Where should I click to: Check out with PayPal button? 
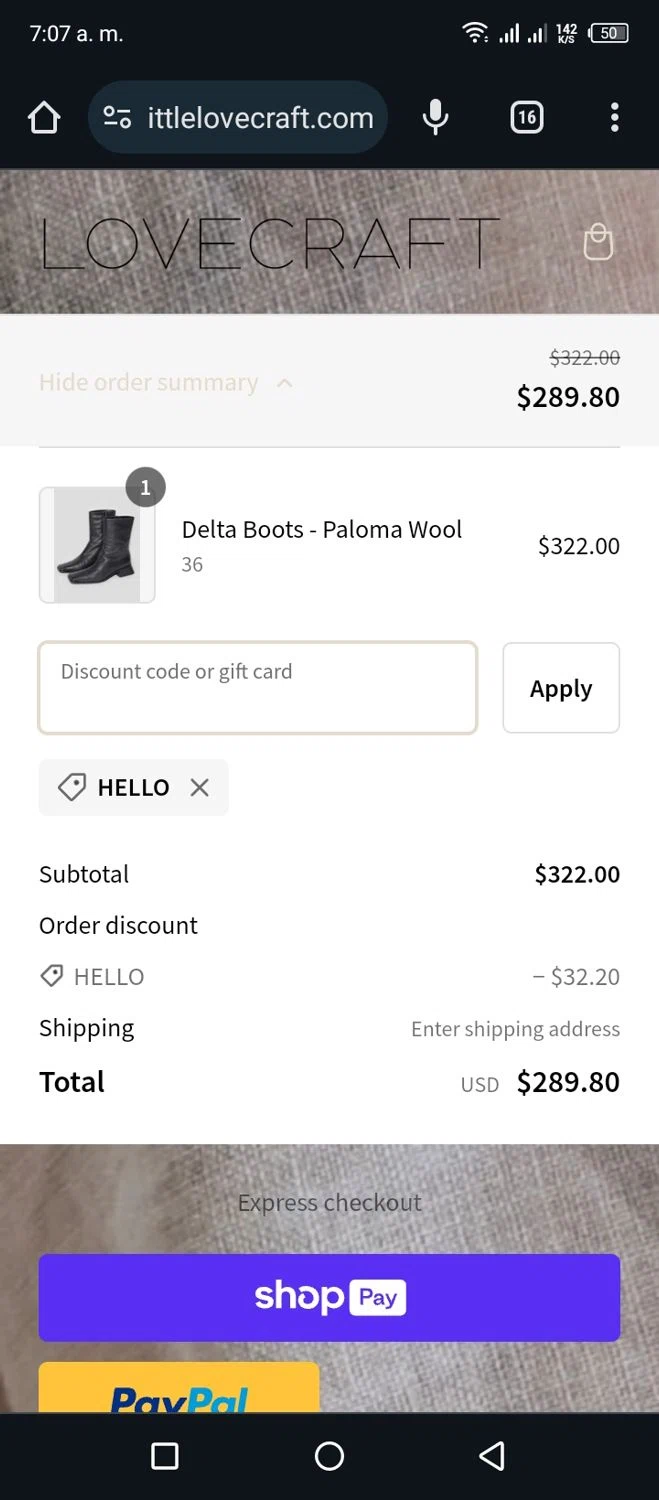[x=179, y=1390]
